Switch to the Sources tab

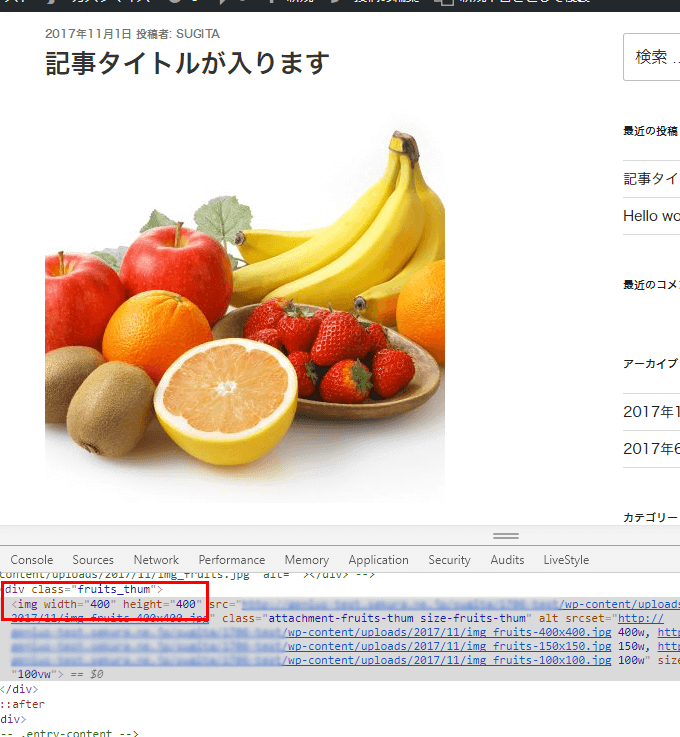93,560
